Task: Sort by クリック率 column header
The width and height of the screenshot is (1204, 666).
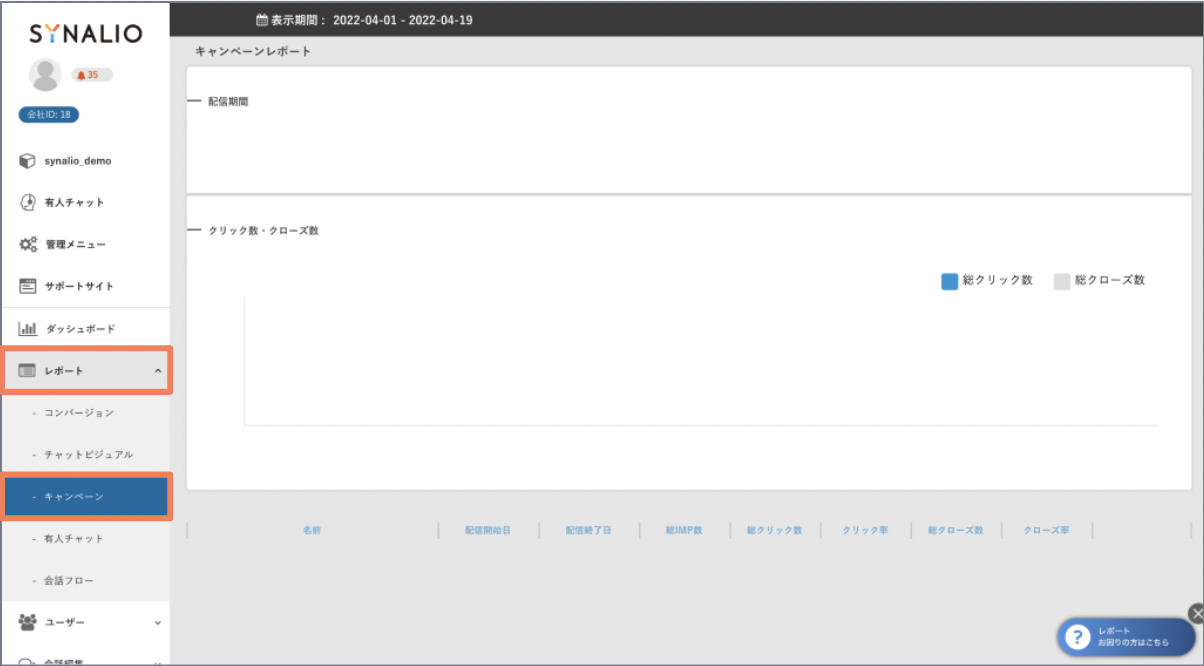Action: tap(865, 530)
